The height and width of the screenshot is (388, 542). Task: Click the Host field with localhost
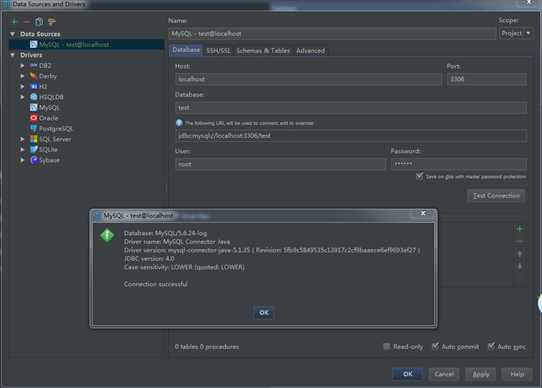coord(308,79)
